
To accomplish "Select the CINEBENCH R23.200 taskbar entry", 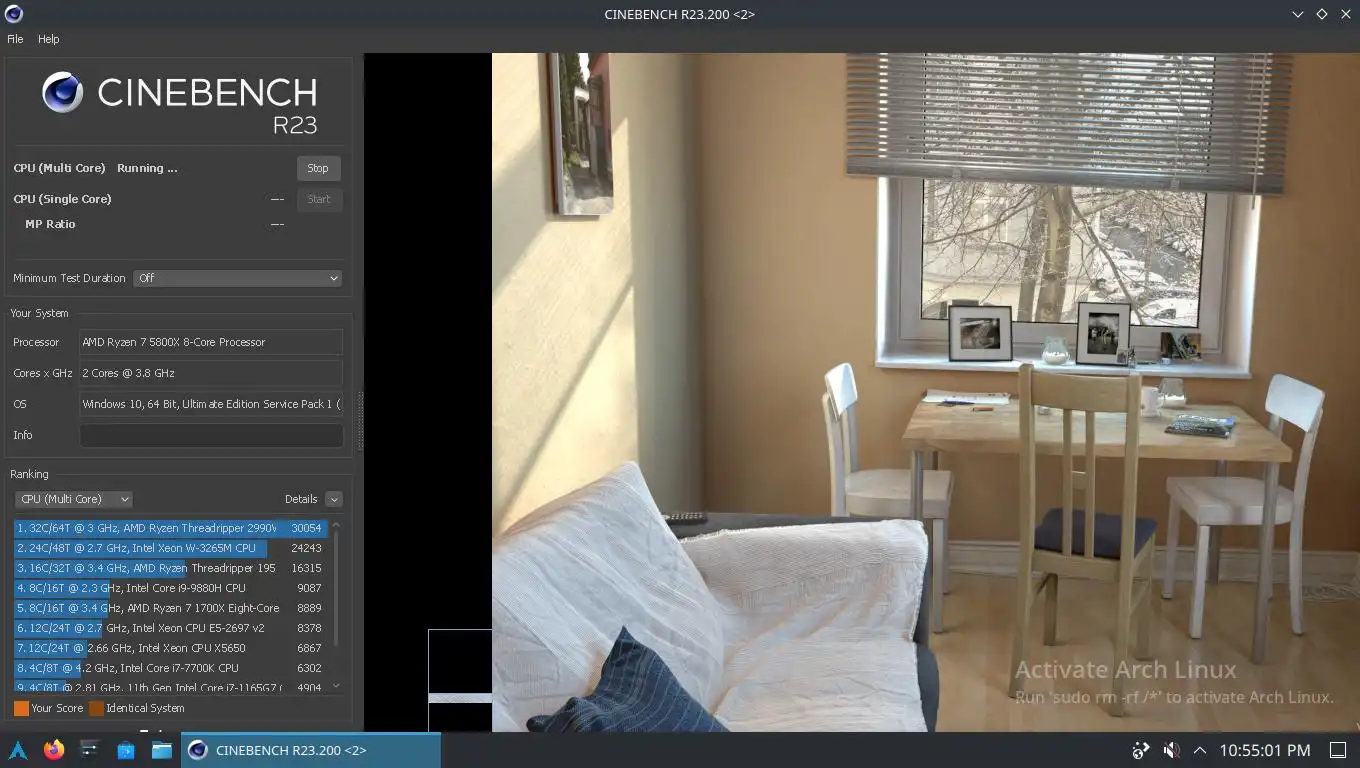I will pos(311,750).
